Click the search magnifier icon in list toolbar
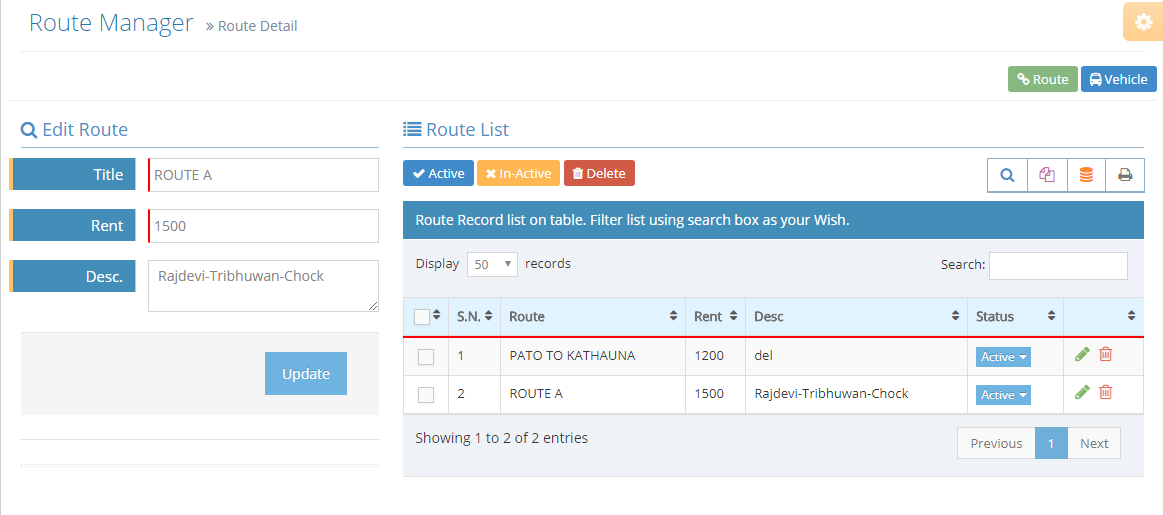The image size is (1163, 515). click(1007, 175)
